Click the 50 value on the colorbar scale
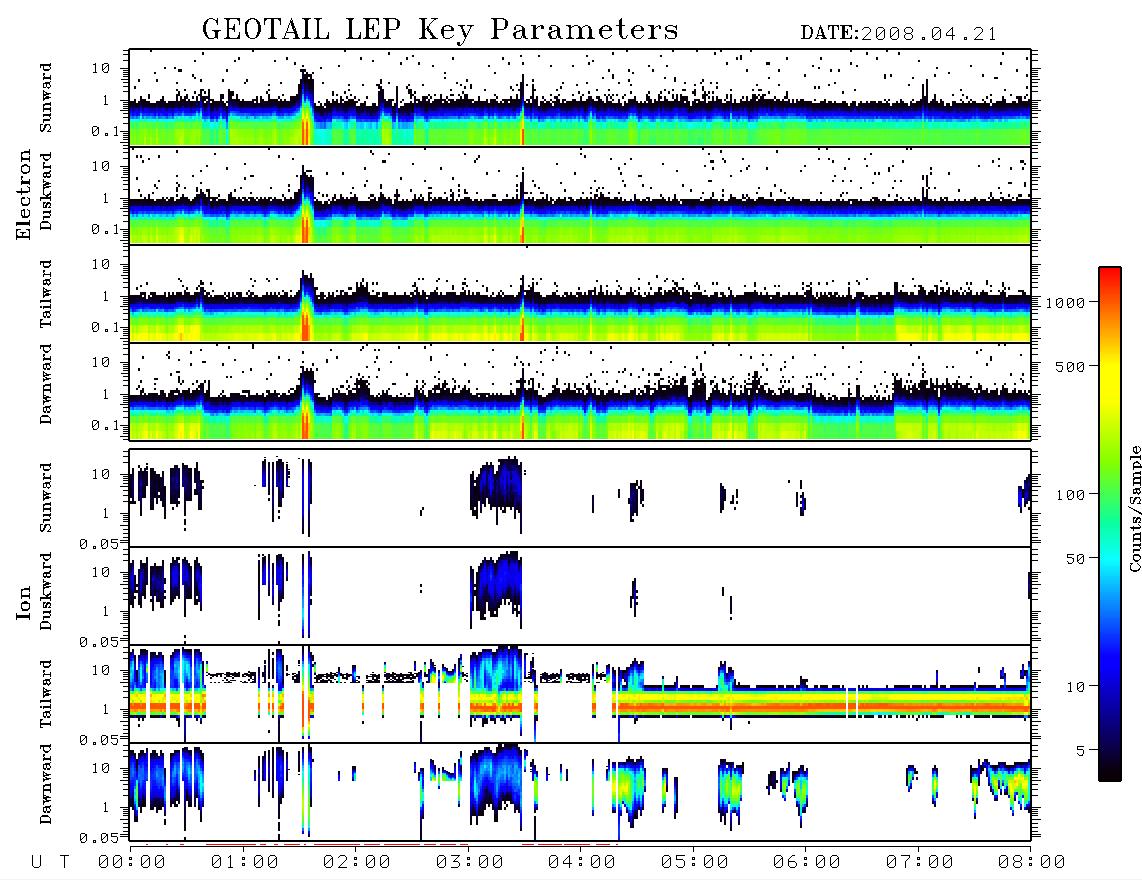1142x880 pixels. point(1075,559)
